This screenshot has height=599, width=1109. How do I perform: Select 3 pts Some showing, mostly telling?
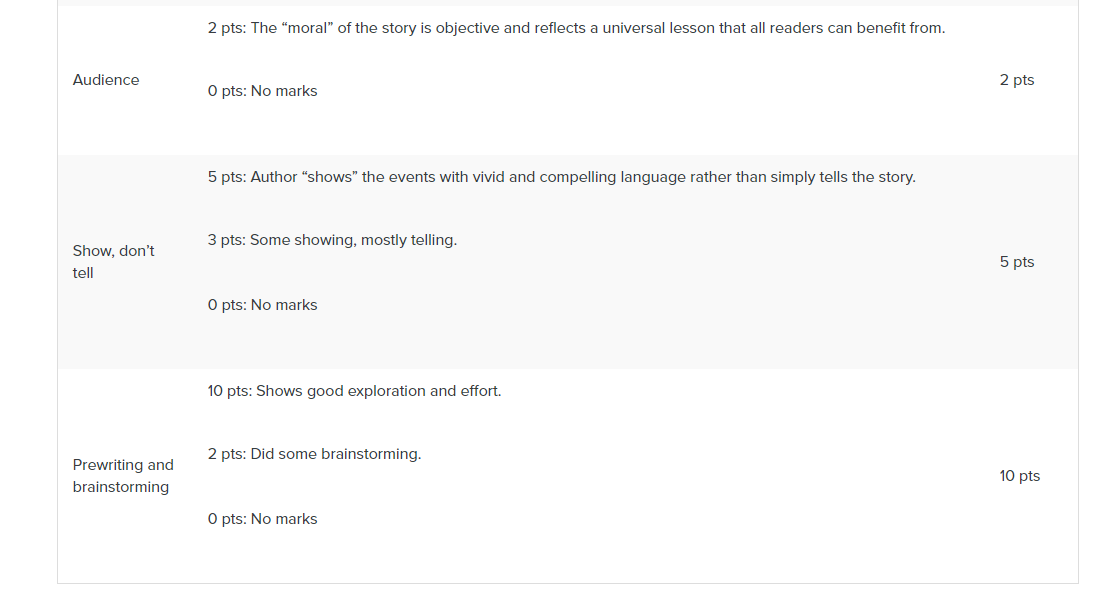[332, 240]
